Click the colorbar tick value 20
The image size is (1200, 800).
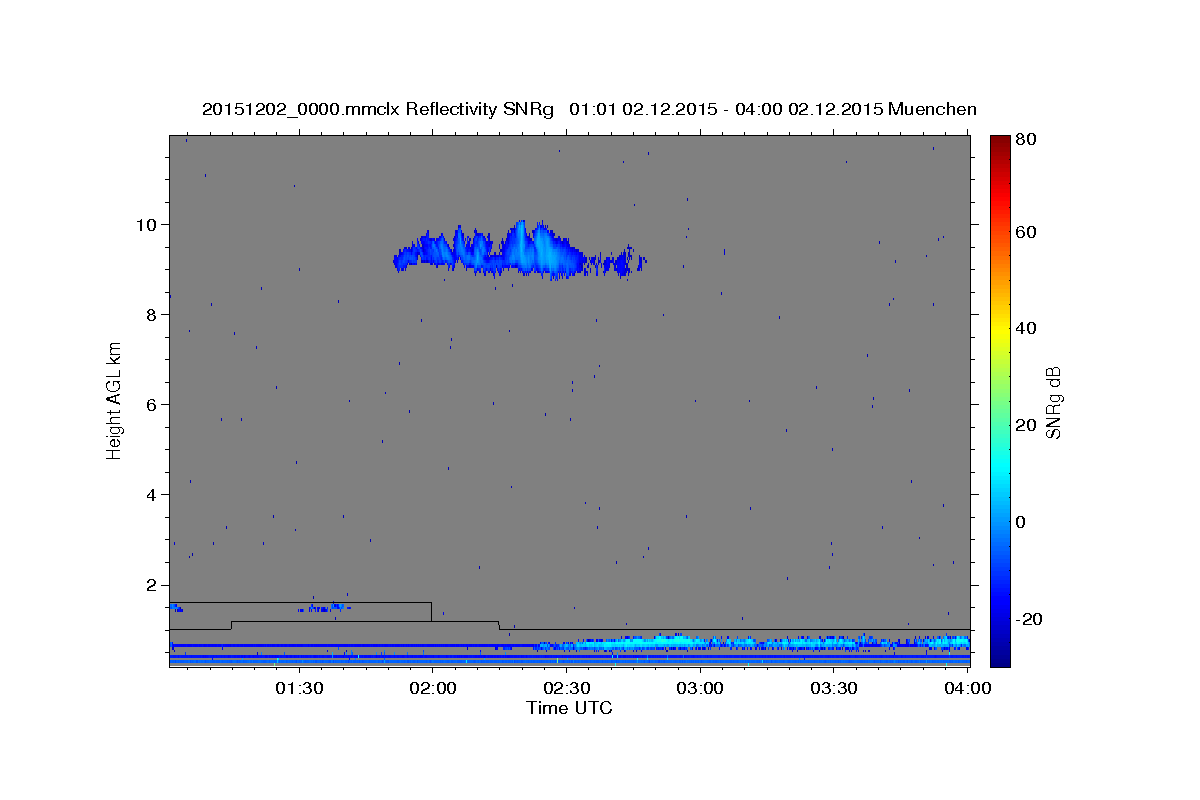coord(1026,425)
